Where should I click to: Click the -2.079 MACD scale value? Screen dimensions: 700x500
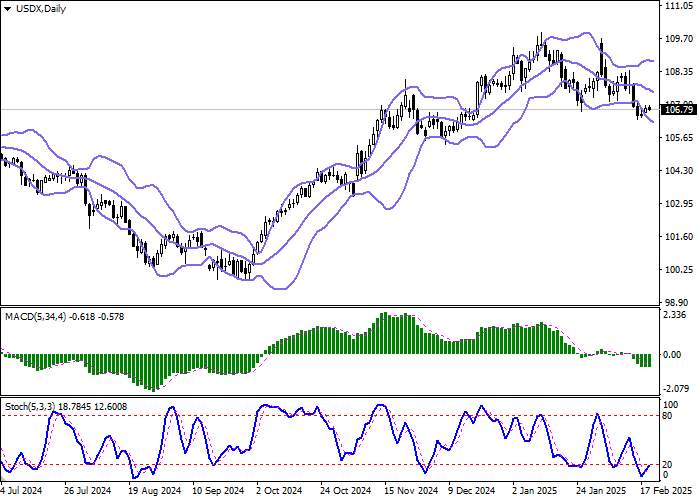pos(677,388)
